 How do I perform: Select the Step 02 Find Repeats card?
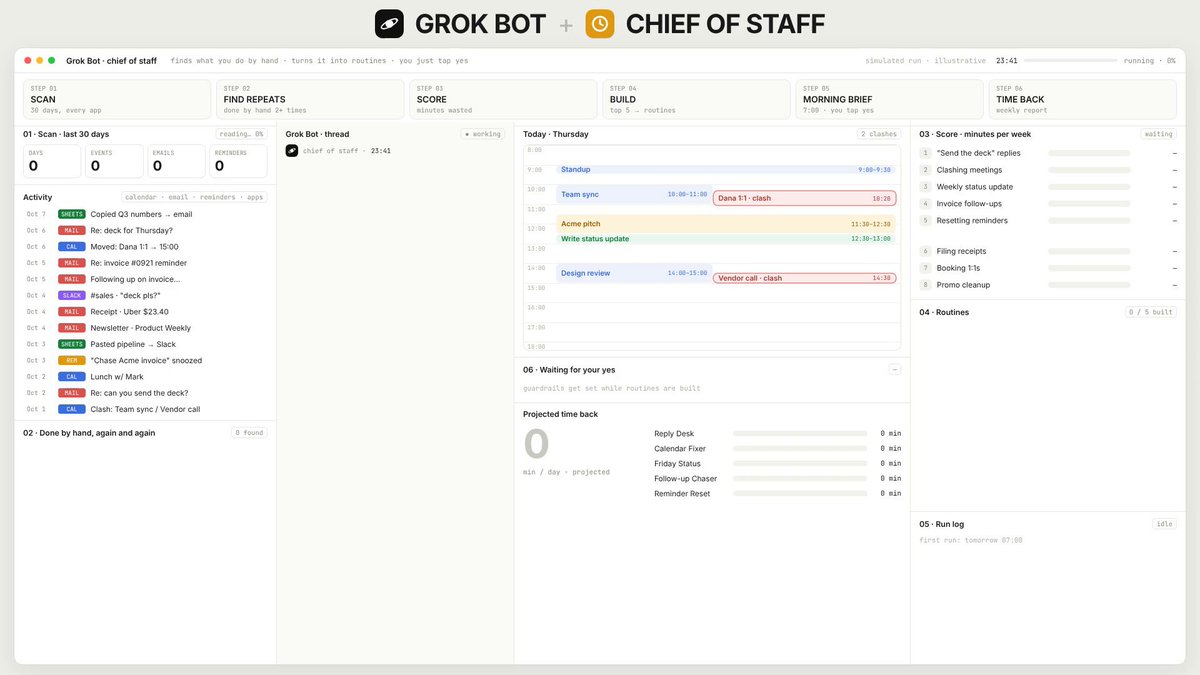tap(310, 100)
